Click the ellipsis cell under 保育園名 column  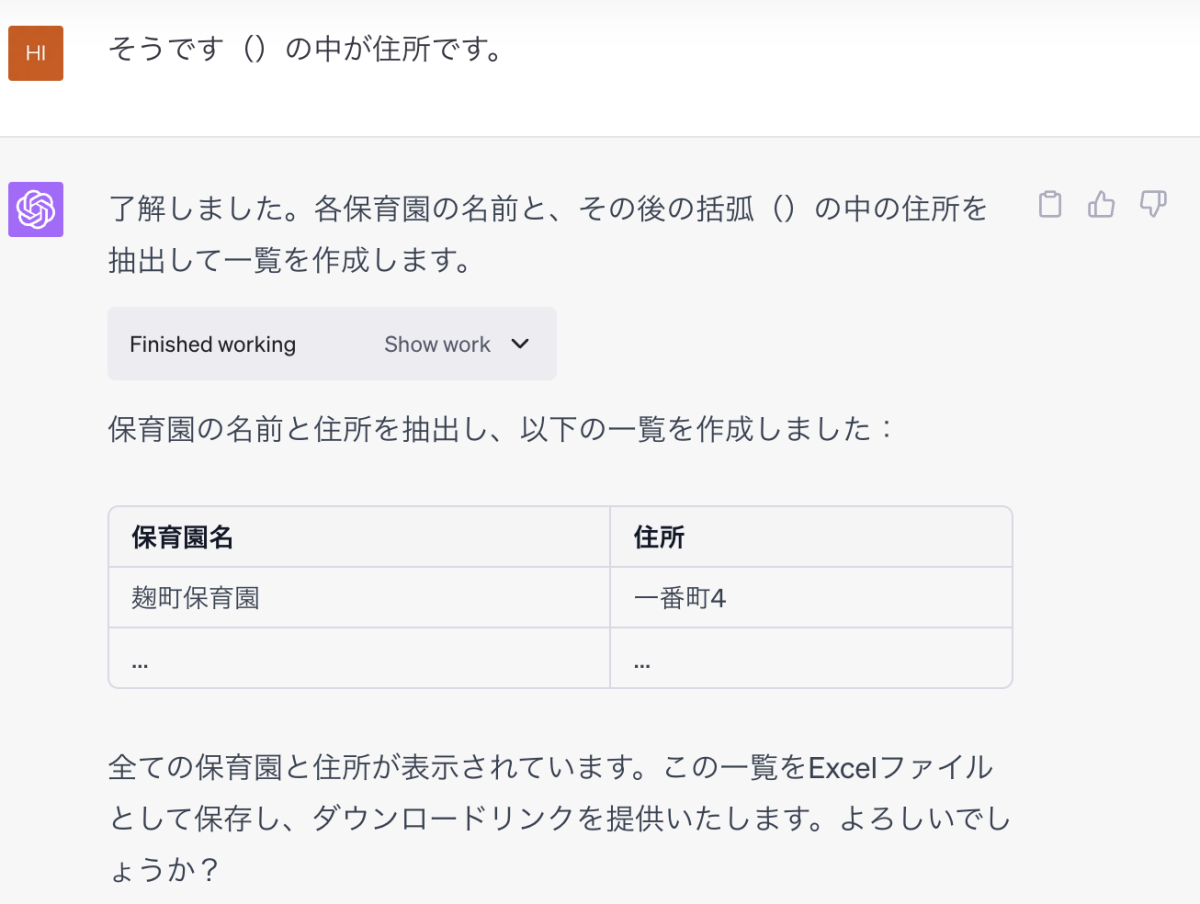click(x=140, y=659)
